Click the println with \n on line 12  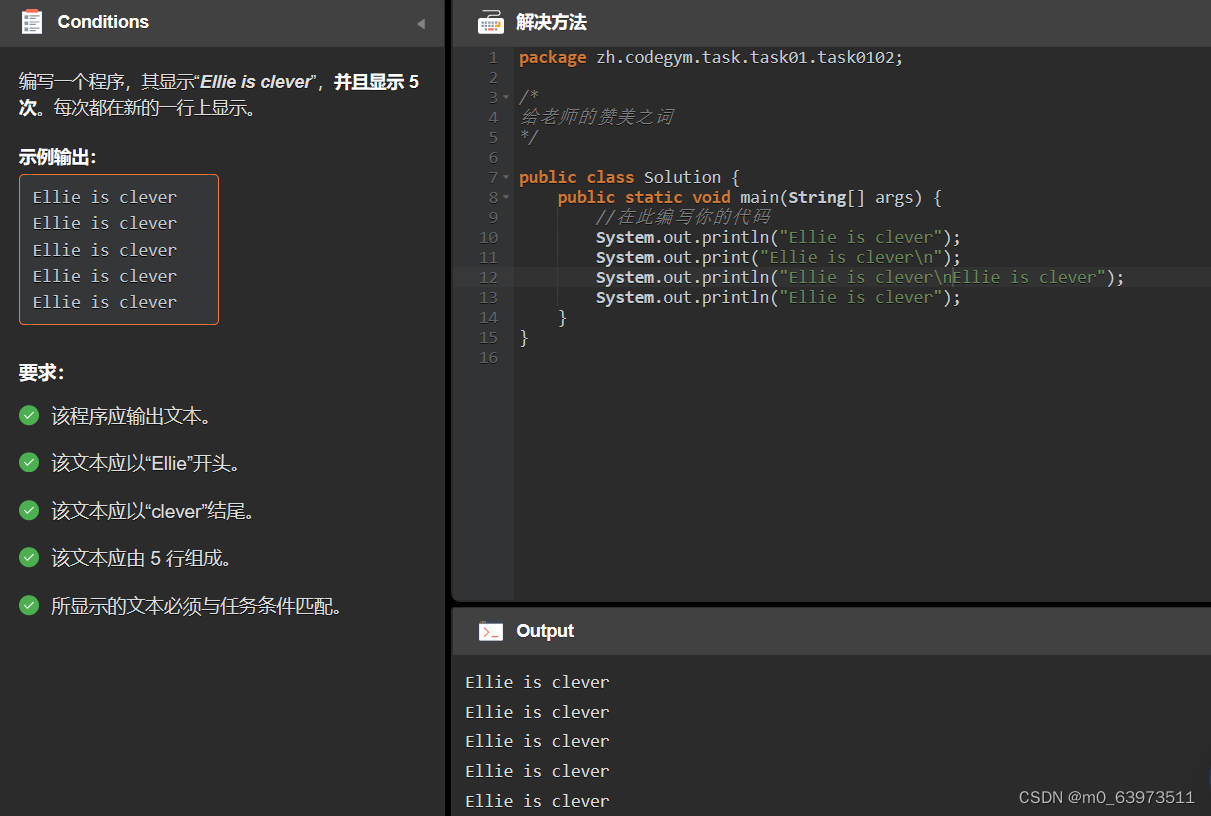pyautogui.click(x=860, y=277)
